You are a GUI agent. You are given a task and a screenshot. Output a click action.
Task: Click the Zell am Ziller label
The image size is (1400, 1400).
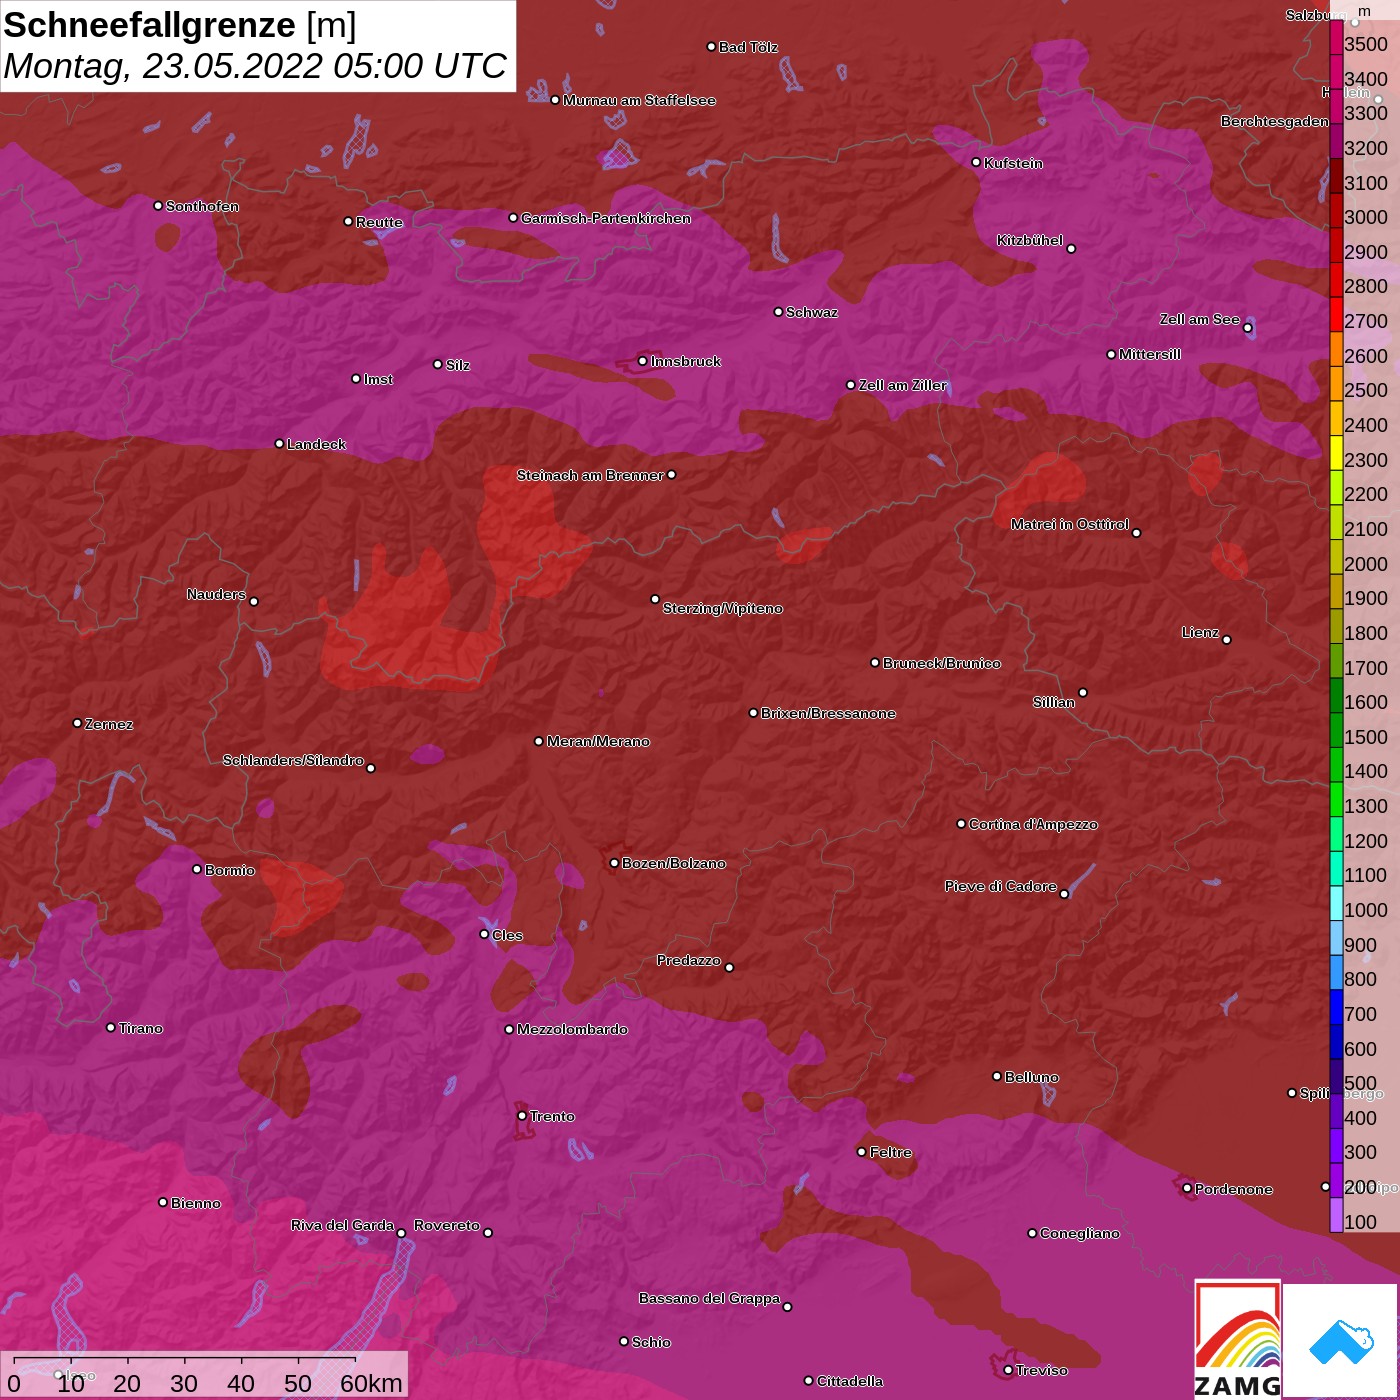[902, 385]
